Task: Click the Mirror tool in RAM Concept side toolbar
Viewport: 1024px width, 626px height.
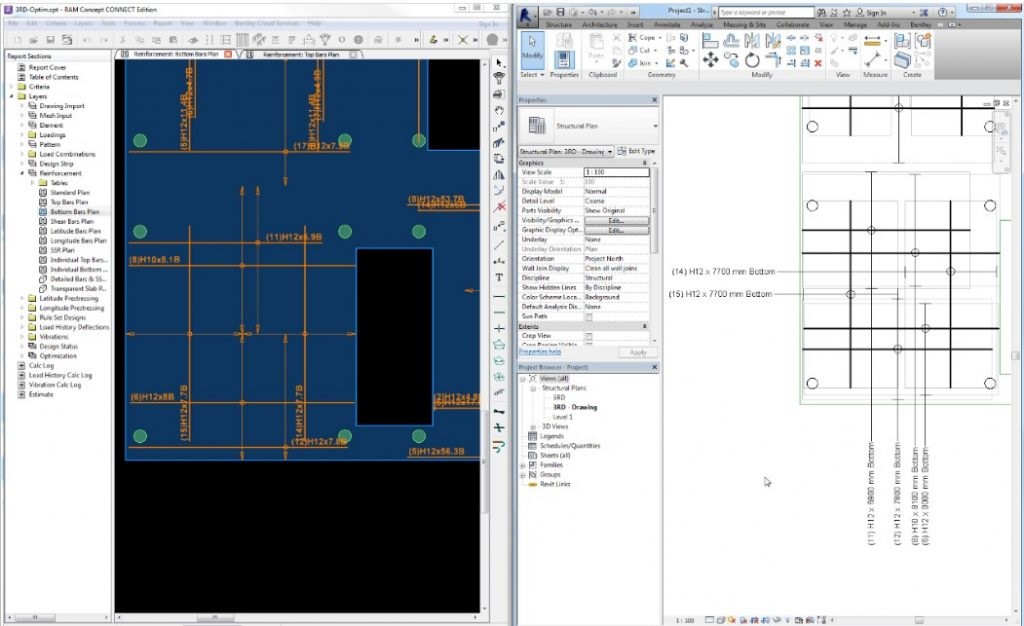Action: [x=499, y=175]
